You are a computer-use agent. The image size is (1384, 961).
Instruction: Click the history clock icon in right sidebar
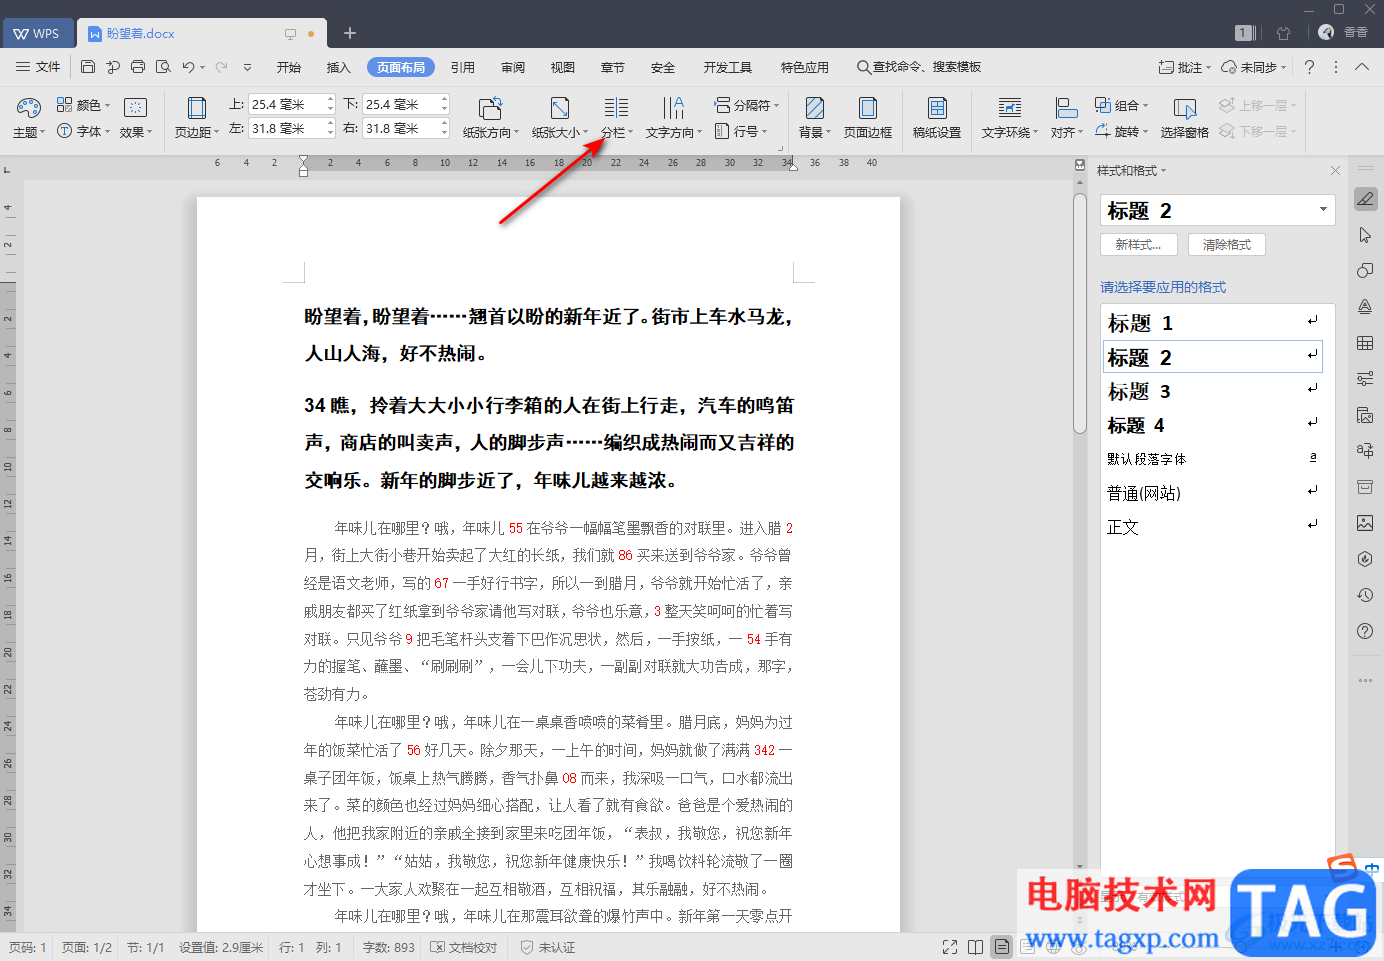tap(1365, 595)
